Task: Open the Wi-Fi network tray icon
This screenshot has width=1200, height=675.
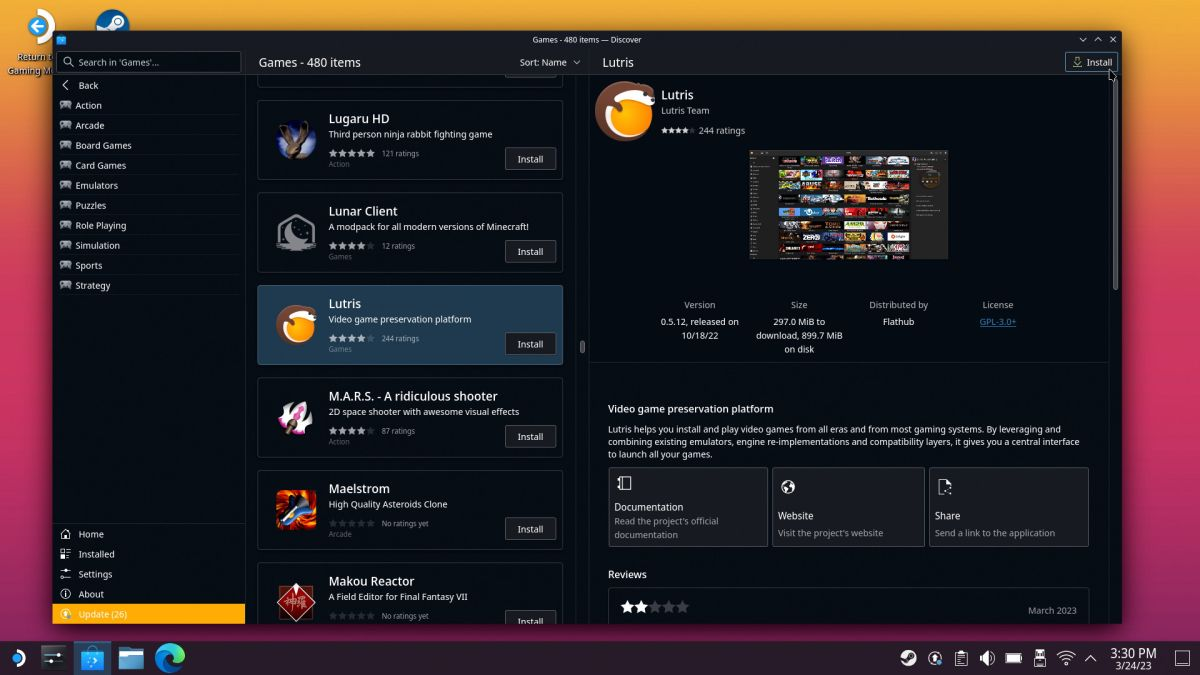Action: coord(1064,658)
